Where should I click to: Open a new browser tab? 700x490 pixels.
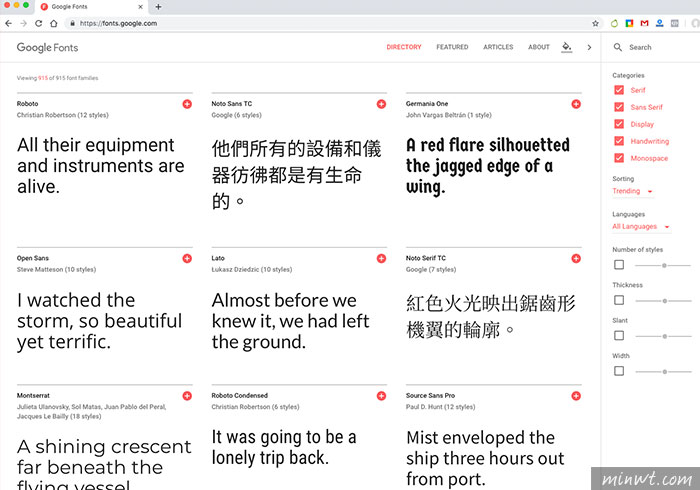tap(158, 7)
